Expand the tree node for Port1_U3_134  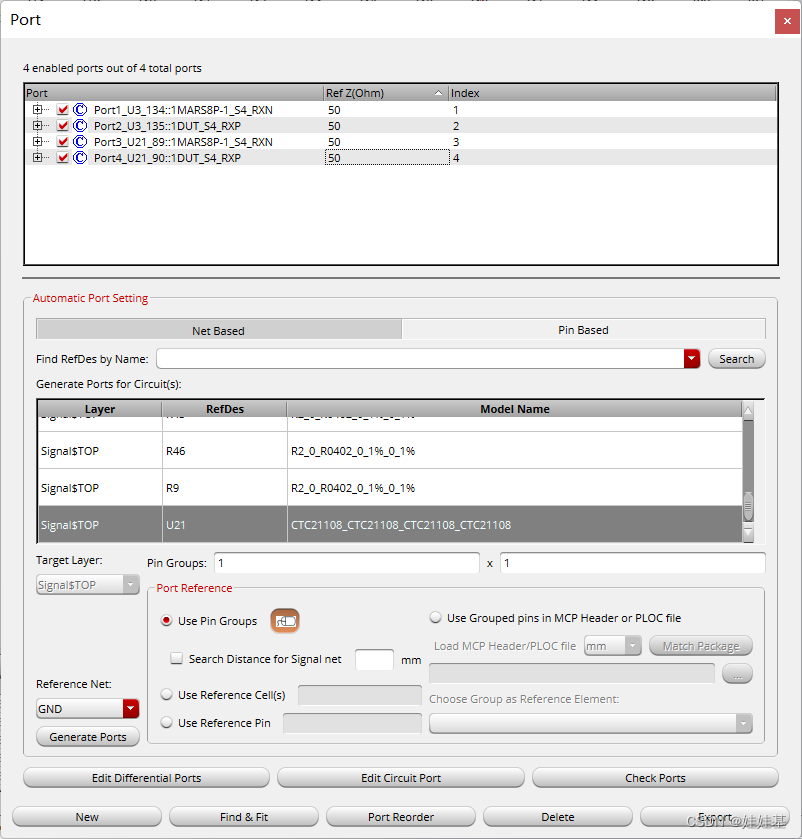36,110
